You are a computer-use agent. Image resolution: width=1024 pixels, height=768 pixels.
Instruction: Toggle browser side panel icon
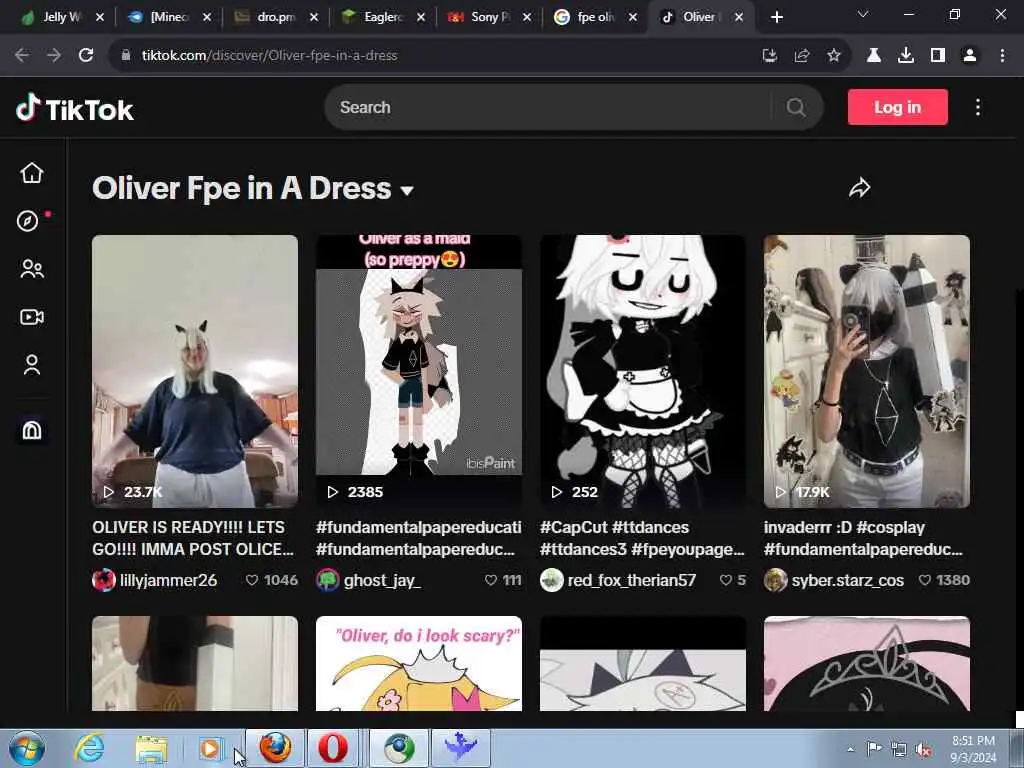pyautogui.click(x=938, y=56)
